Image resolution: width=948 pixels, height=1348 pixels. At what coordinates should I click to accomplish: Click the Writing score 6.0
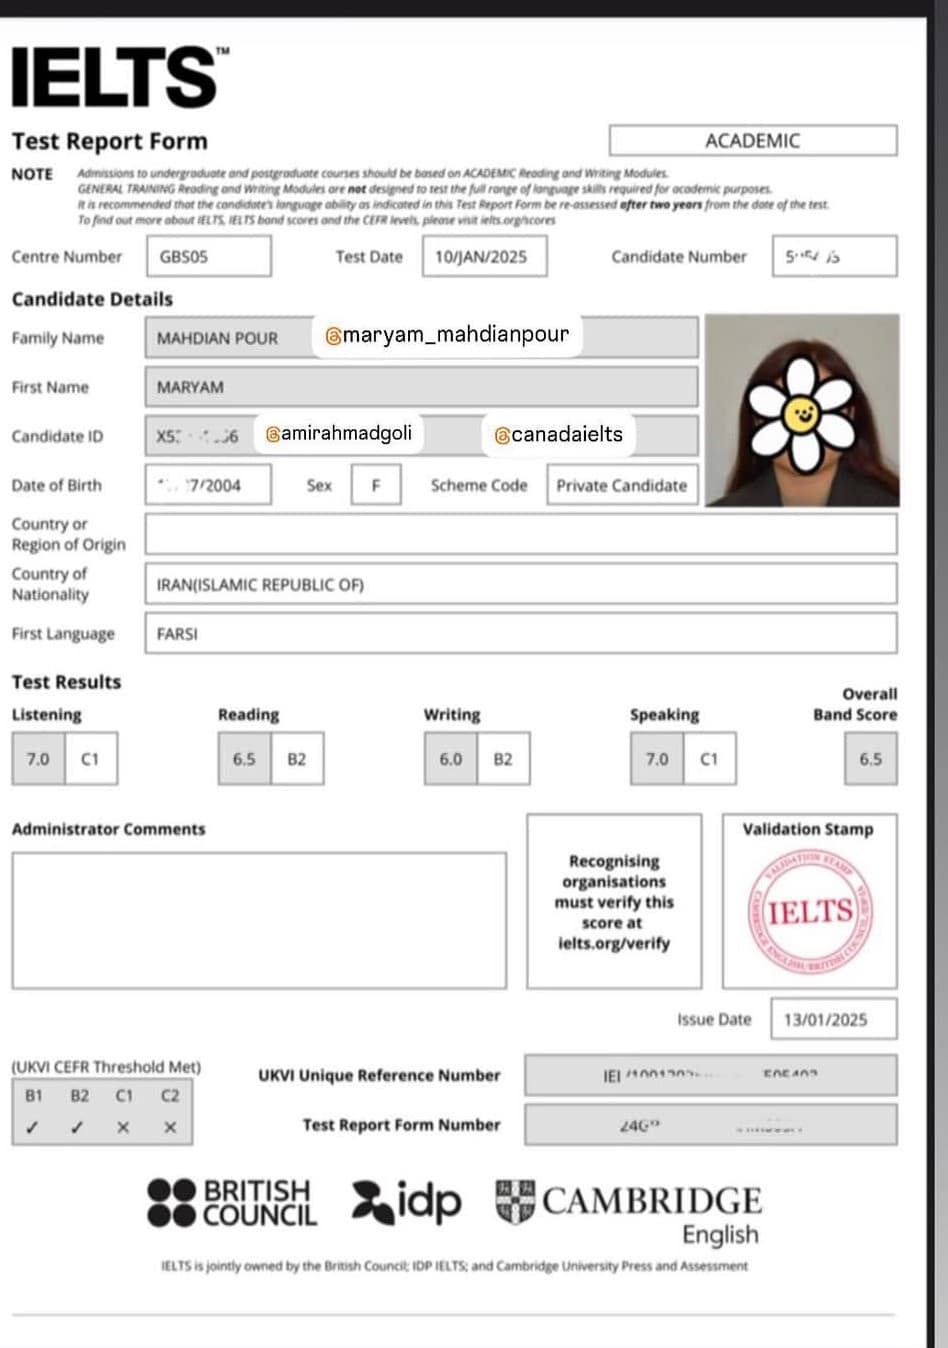451,759
